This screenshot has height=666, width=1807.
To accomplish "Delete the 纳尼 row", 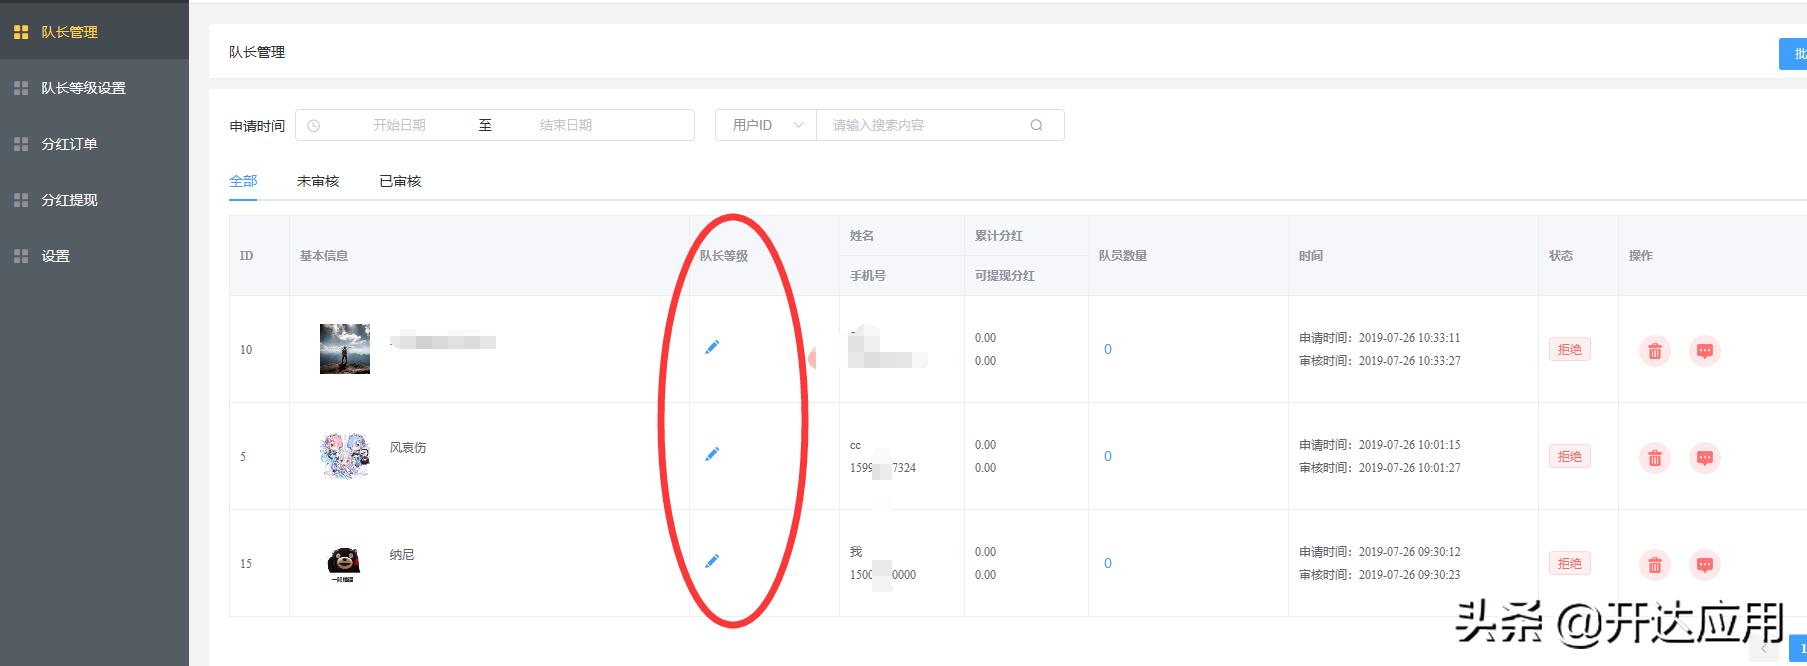I will point(1654,565).
